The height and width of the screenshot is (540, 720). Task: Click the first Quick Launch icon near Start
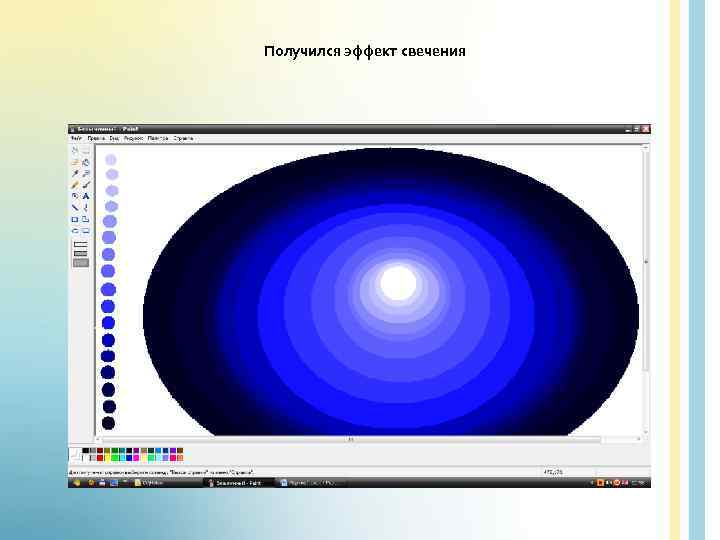[92, 483]
